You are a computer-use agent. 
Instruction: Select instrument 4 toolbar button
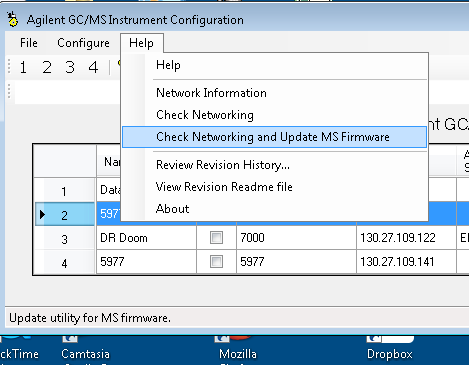[93, 67]
